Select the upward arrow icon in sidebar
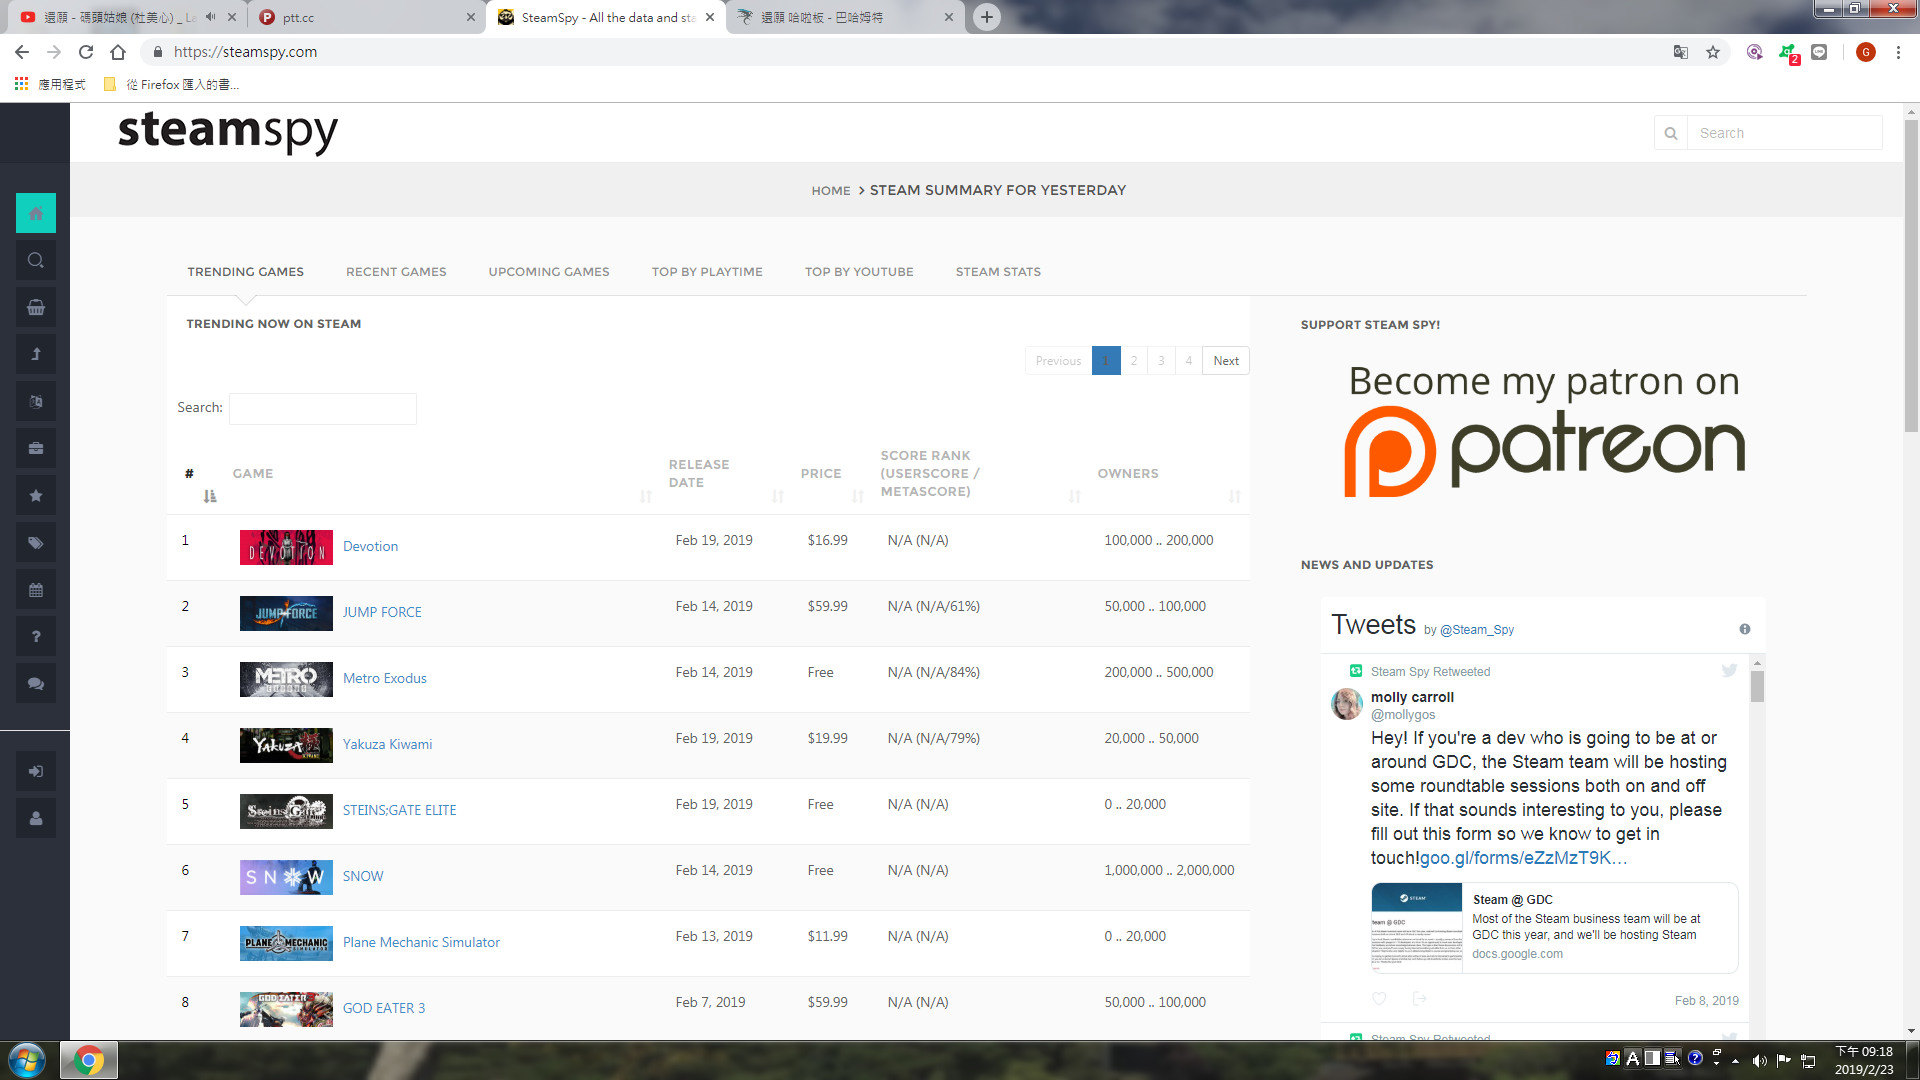The width and height of the screenshot is (1920, 1080). click(36, 354)
